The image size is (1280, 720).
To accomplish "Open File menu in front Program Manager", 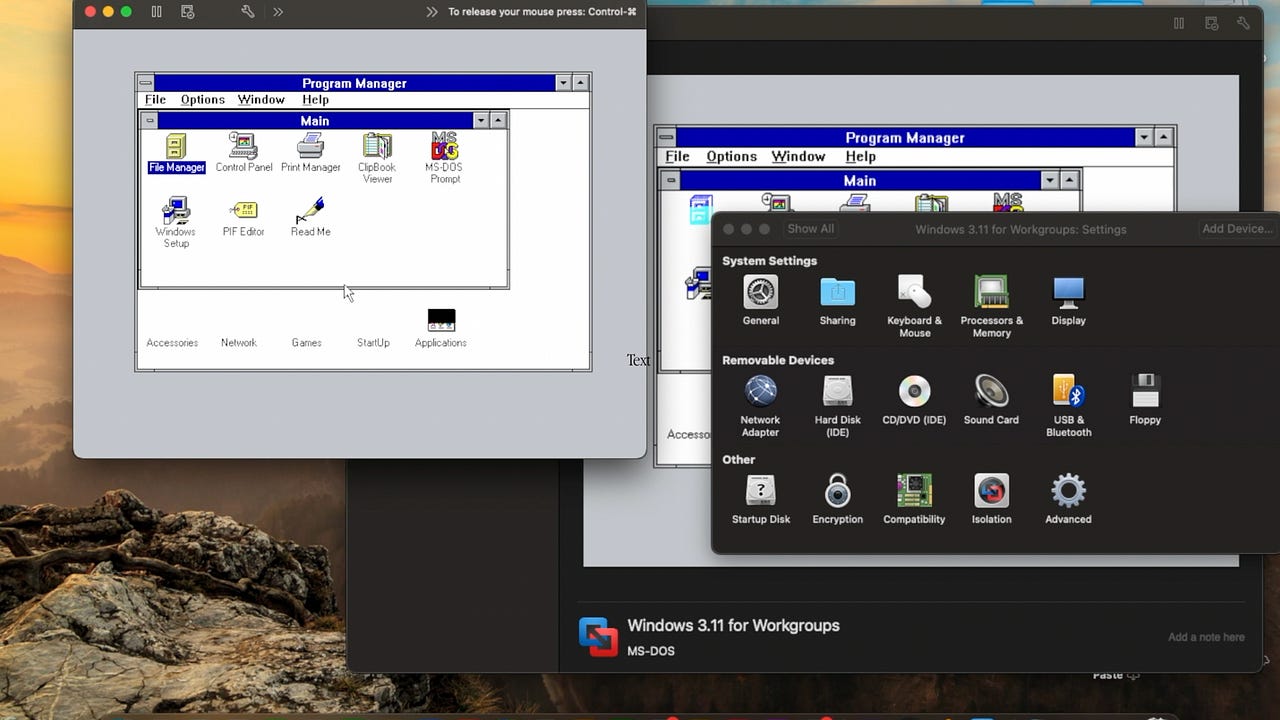I will click(x=155, y=100).
